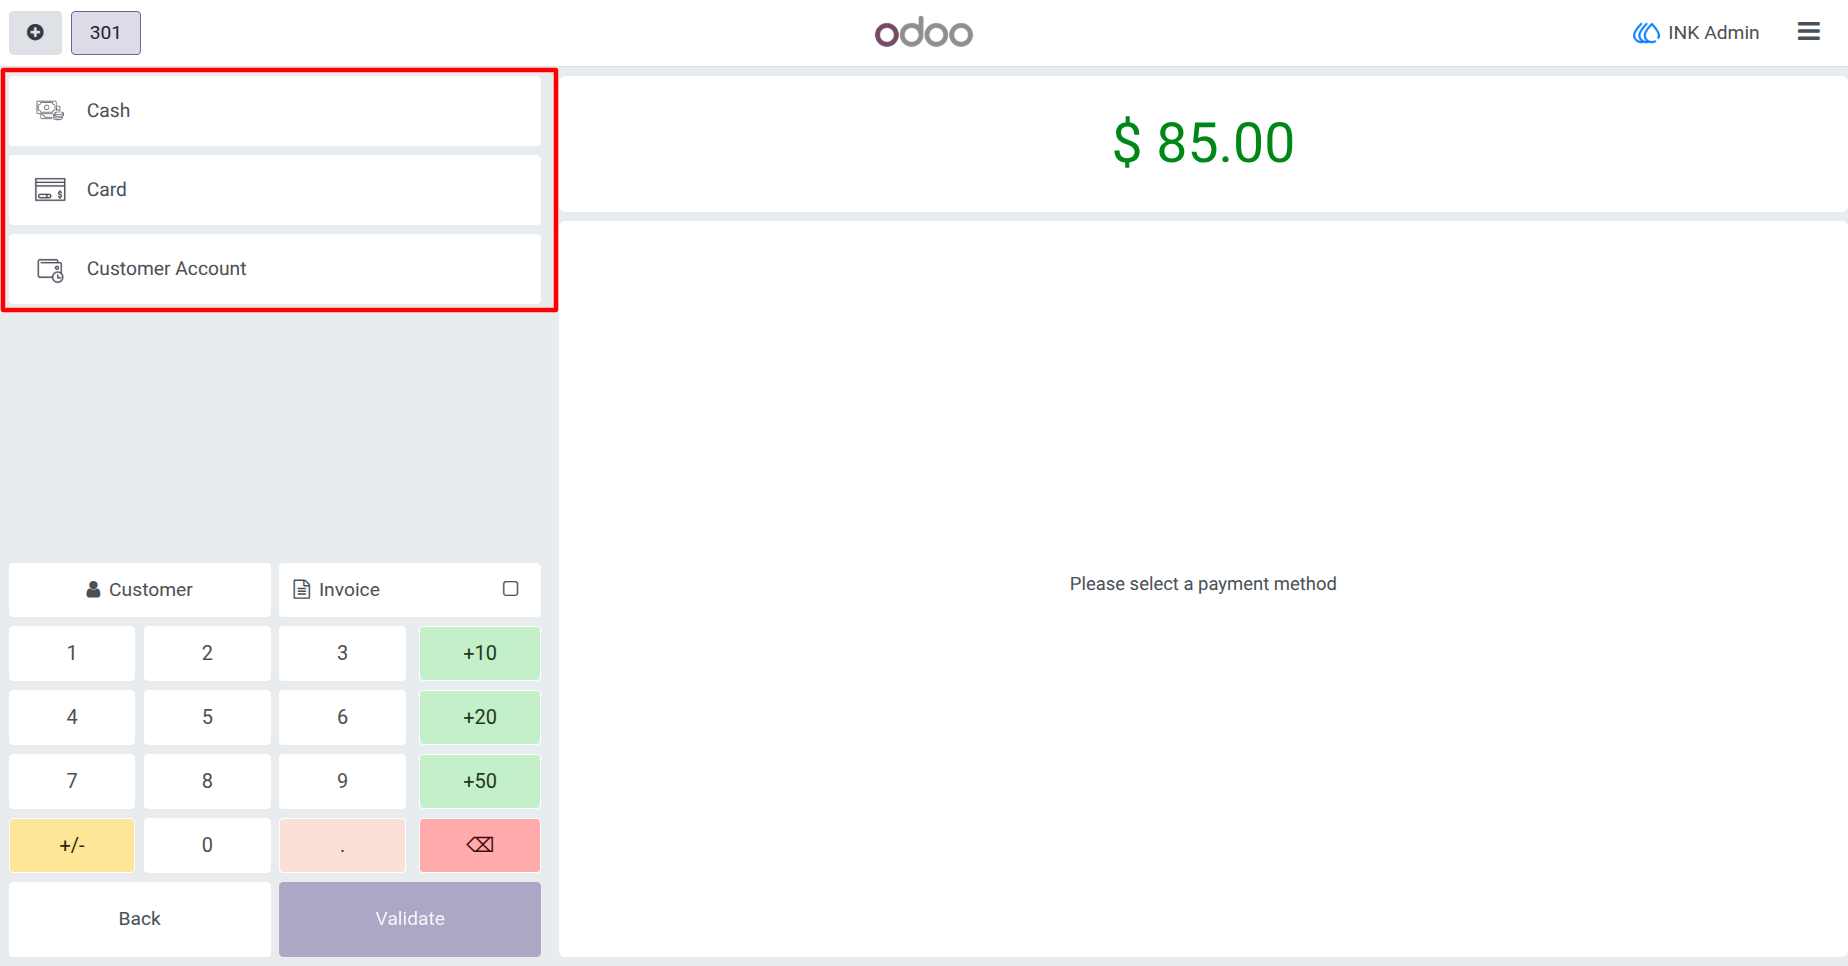Click the new order plus icon
The image size is (1848, 966).
pyautogui.click(x=35, y=33)
